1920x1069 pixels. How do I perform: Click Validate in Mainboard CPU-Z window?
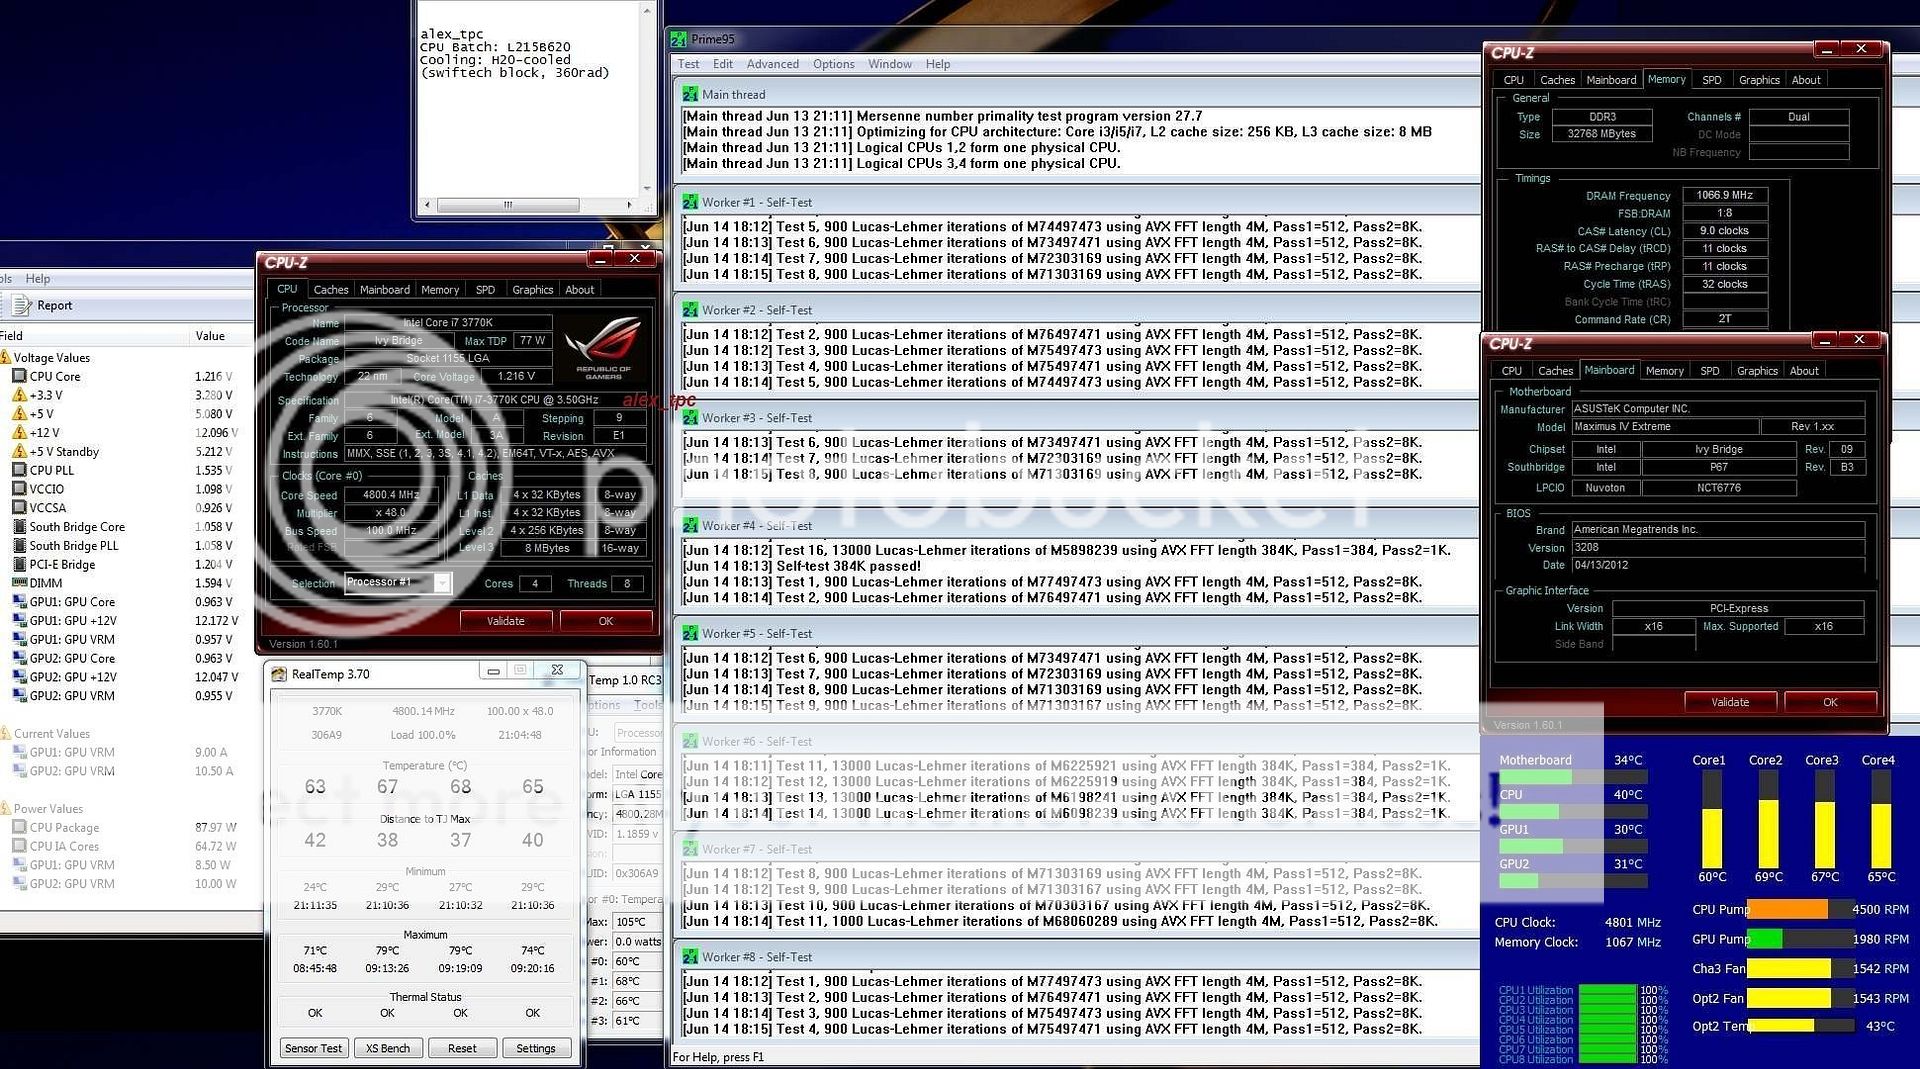click(1730, 702)
